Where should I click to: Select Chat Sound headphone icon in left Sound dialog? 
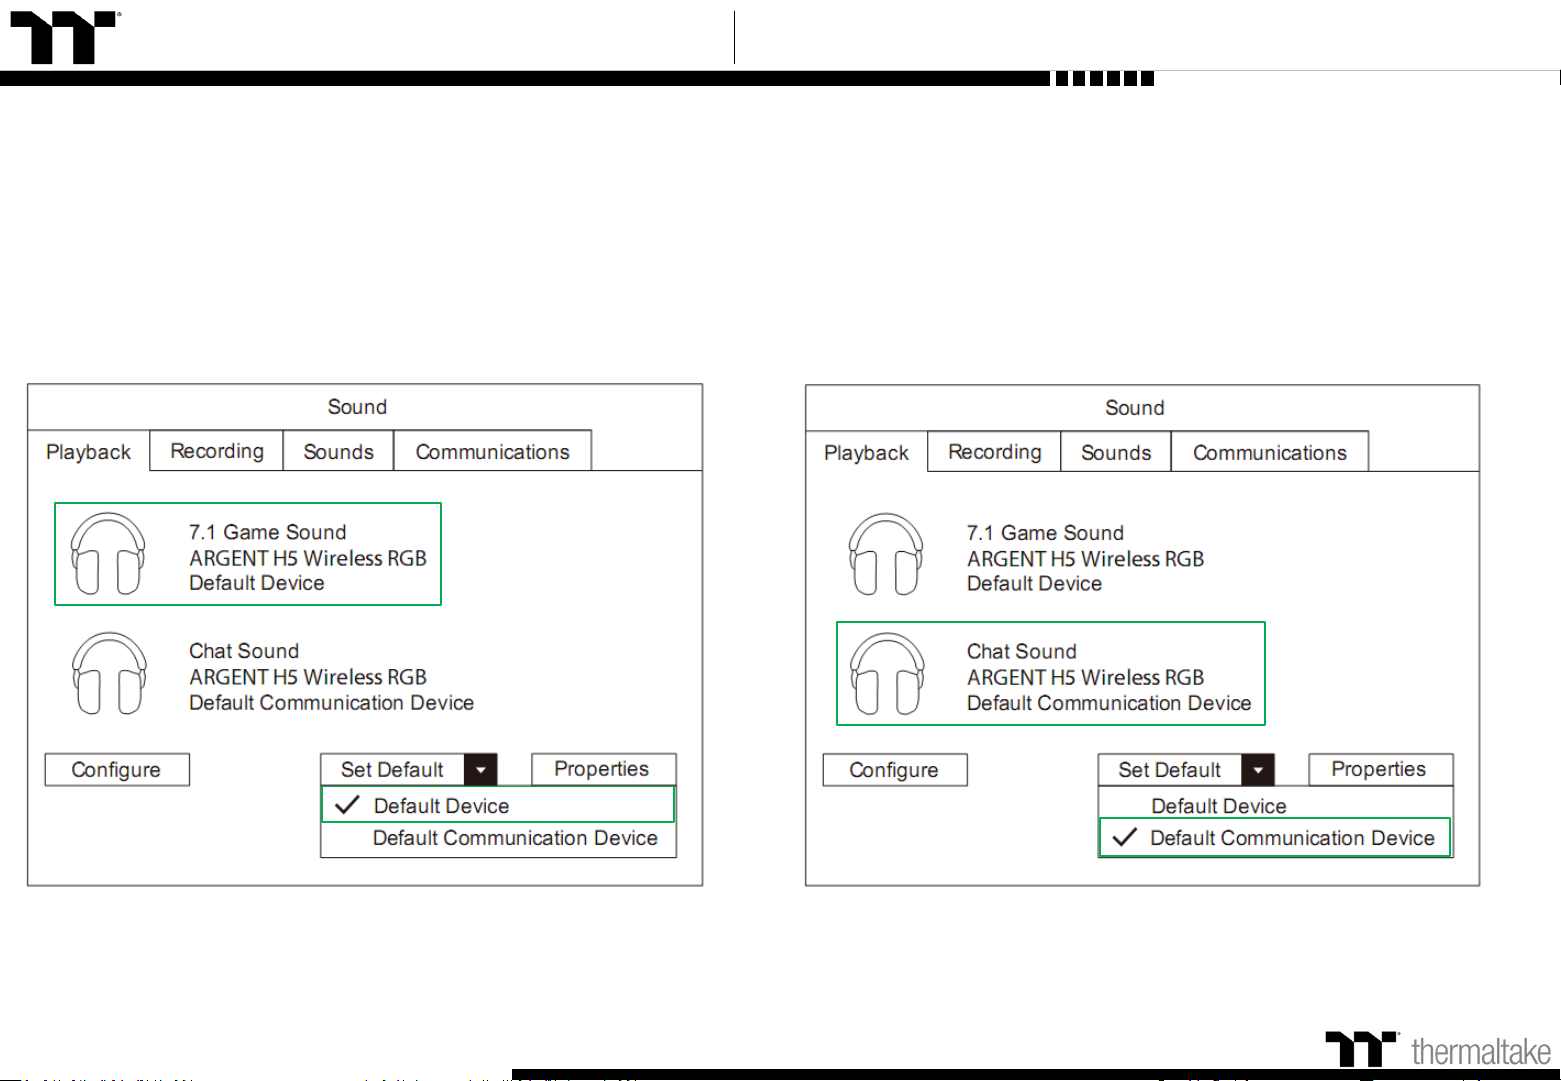[109, 673]
